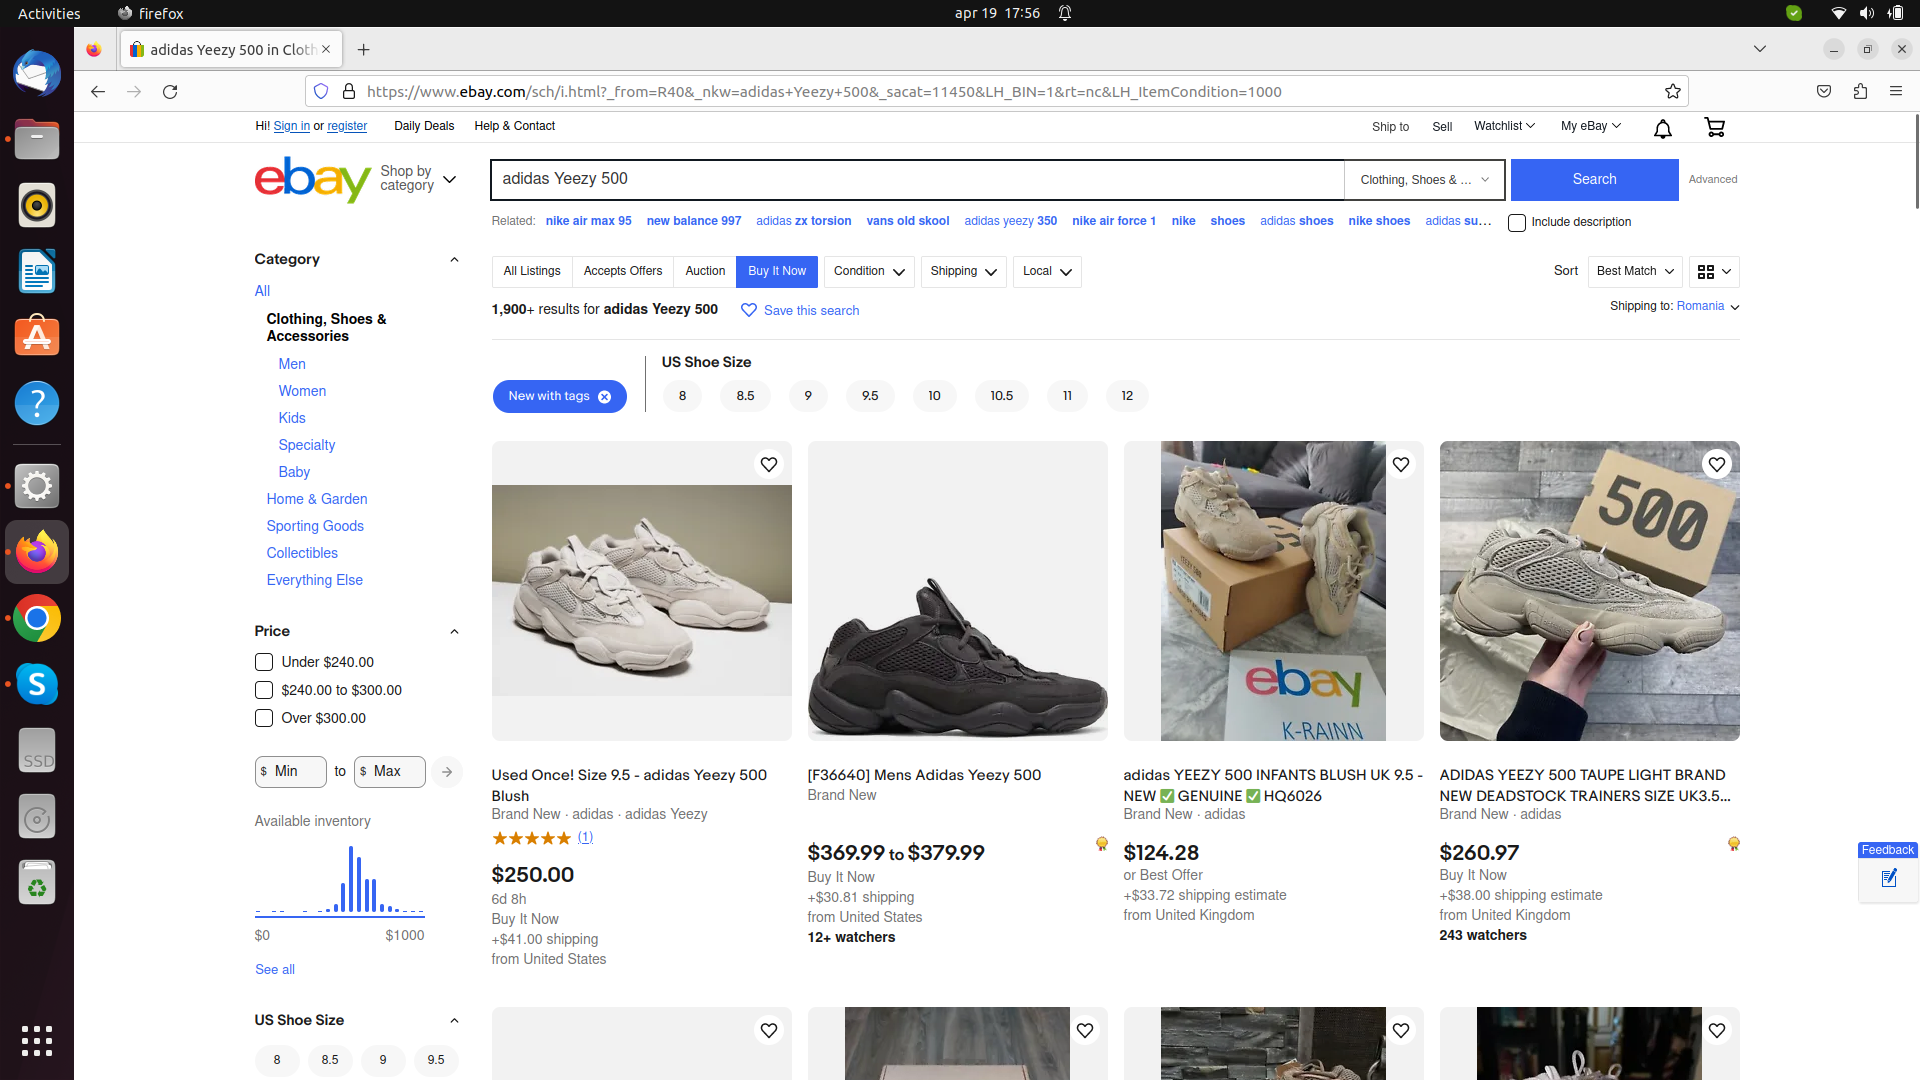The height and width of the screenshot is (1080, 1920).
Task: Bookmark the page using the star icon
Action: (x=1673, y=91)
